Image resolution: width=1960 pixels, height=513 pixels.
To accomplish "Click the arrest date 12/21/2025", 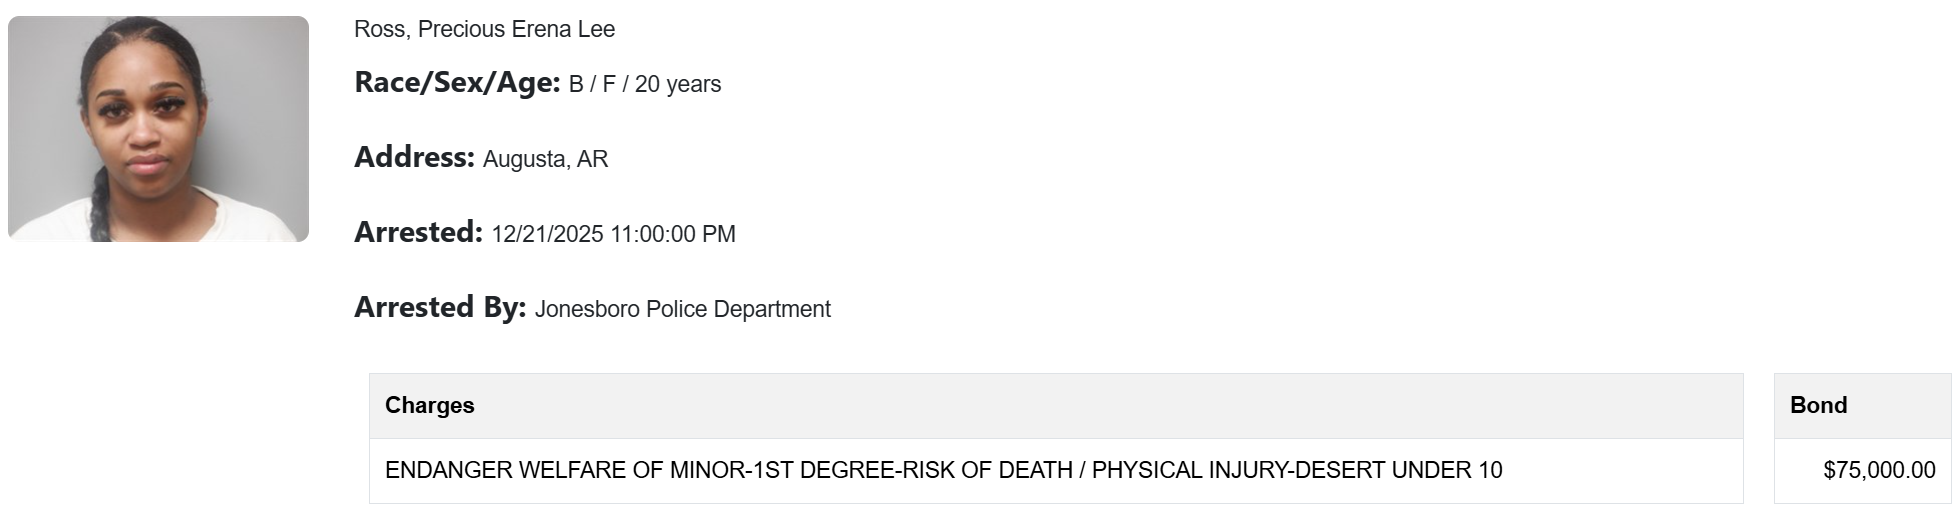I will [x=547, y=235].
